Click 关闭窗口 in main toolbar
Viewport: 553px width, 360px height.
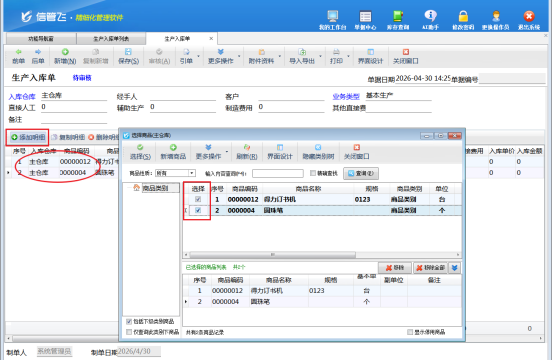click(x=406, y=56)
